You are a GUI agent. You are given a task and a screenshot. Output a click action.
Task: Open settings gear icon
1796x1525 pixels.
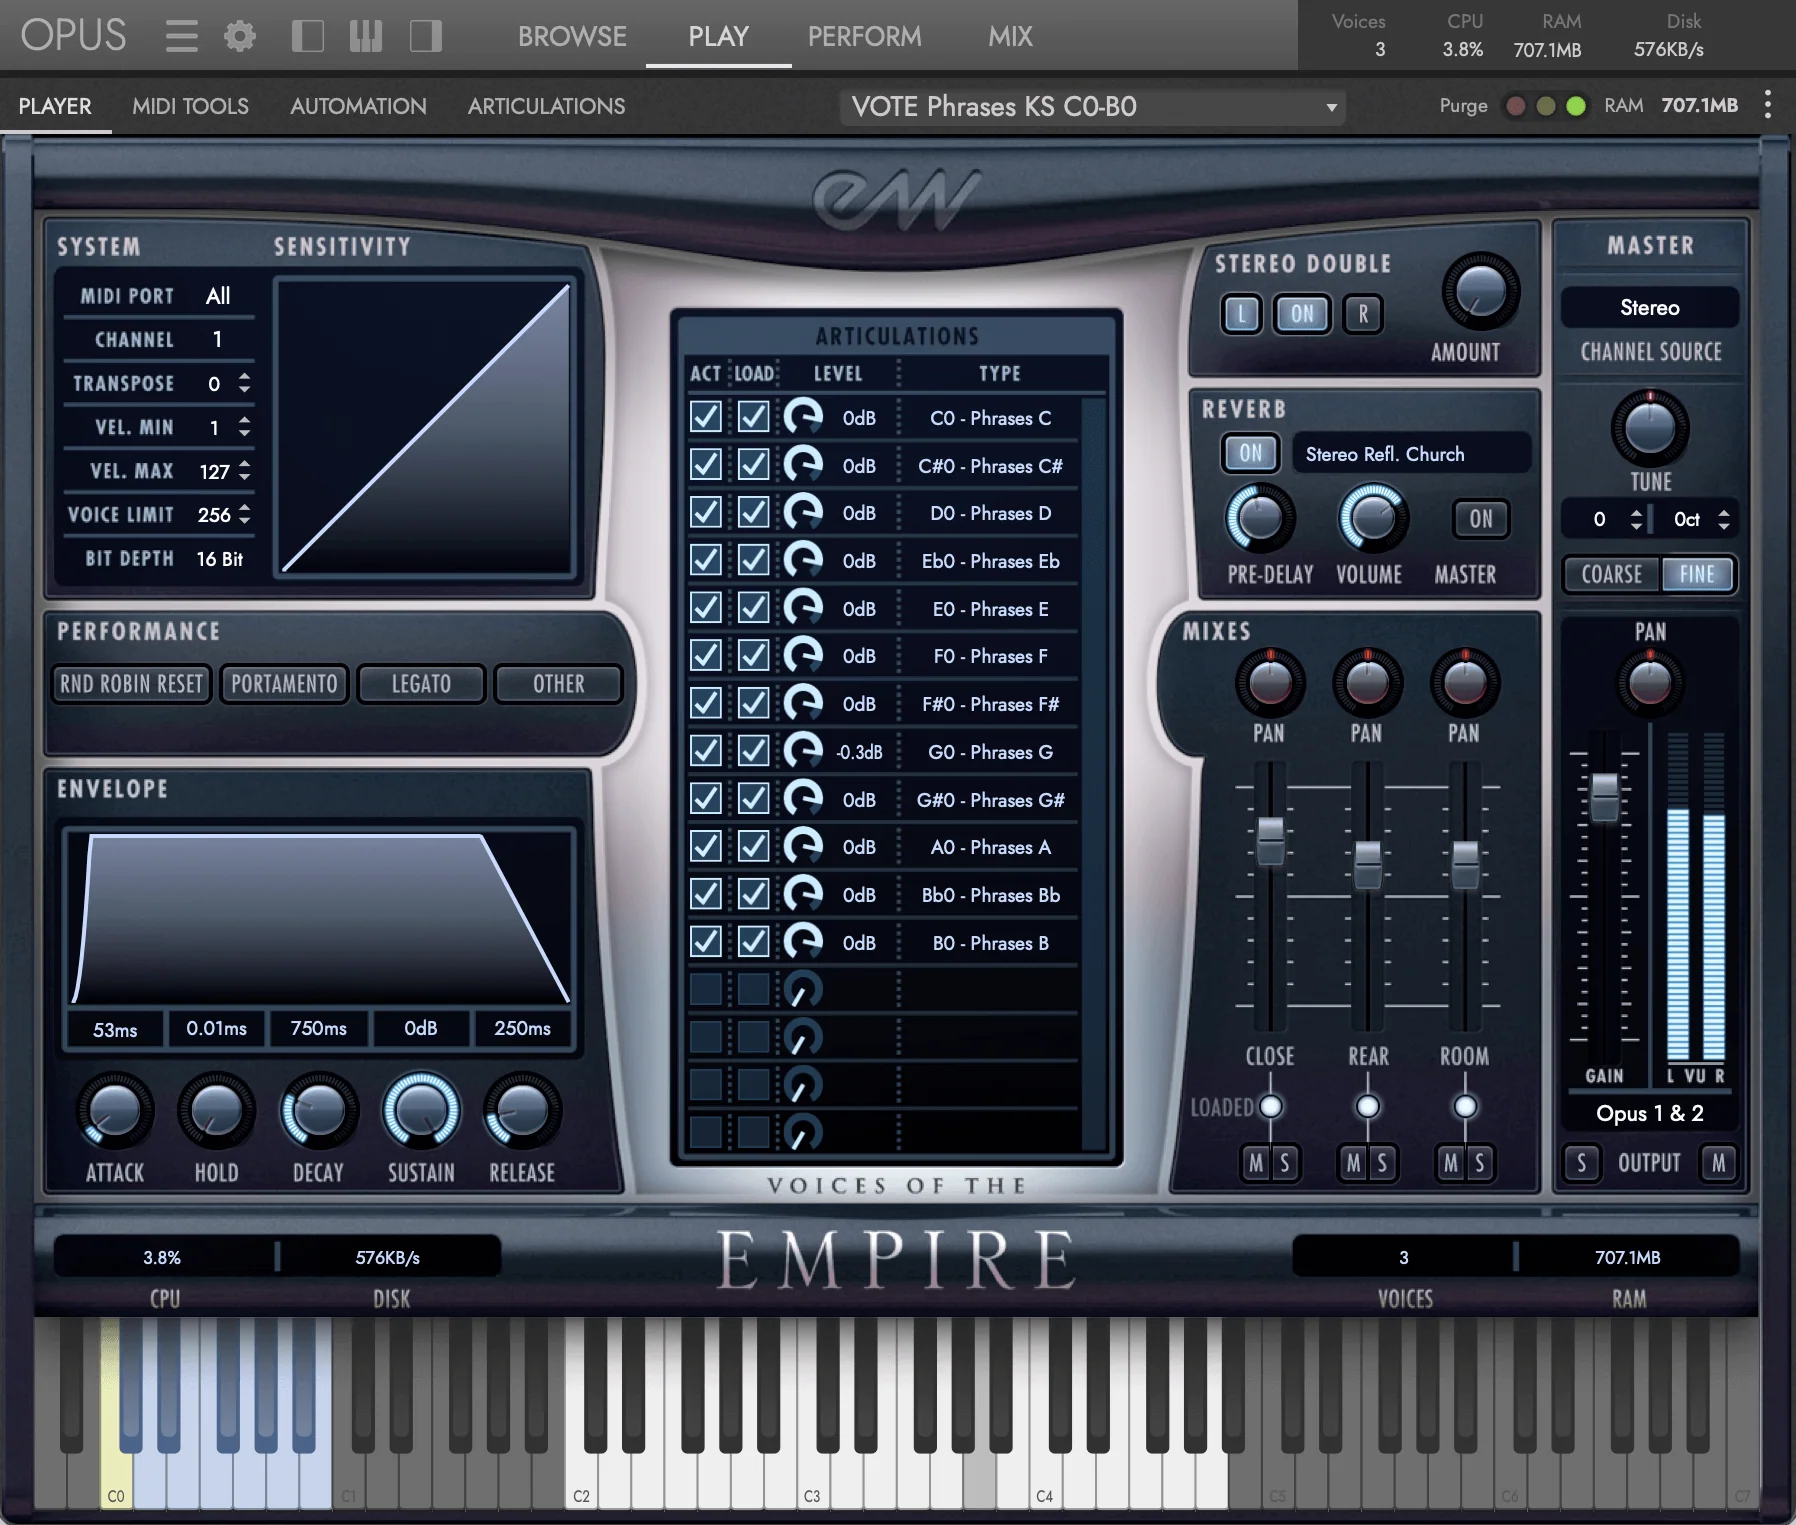(x=240, y=37)
